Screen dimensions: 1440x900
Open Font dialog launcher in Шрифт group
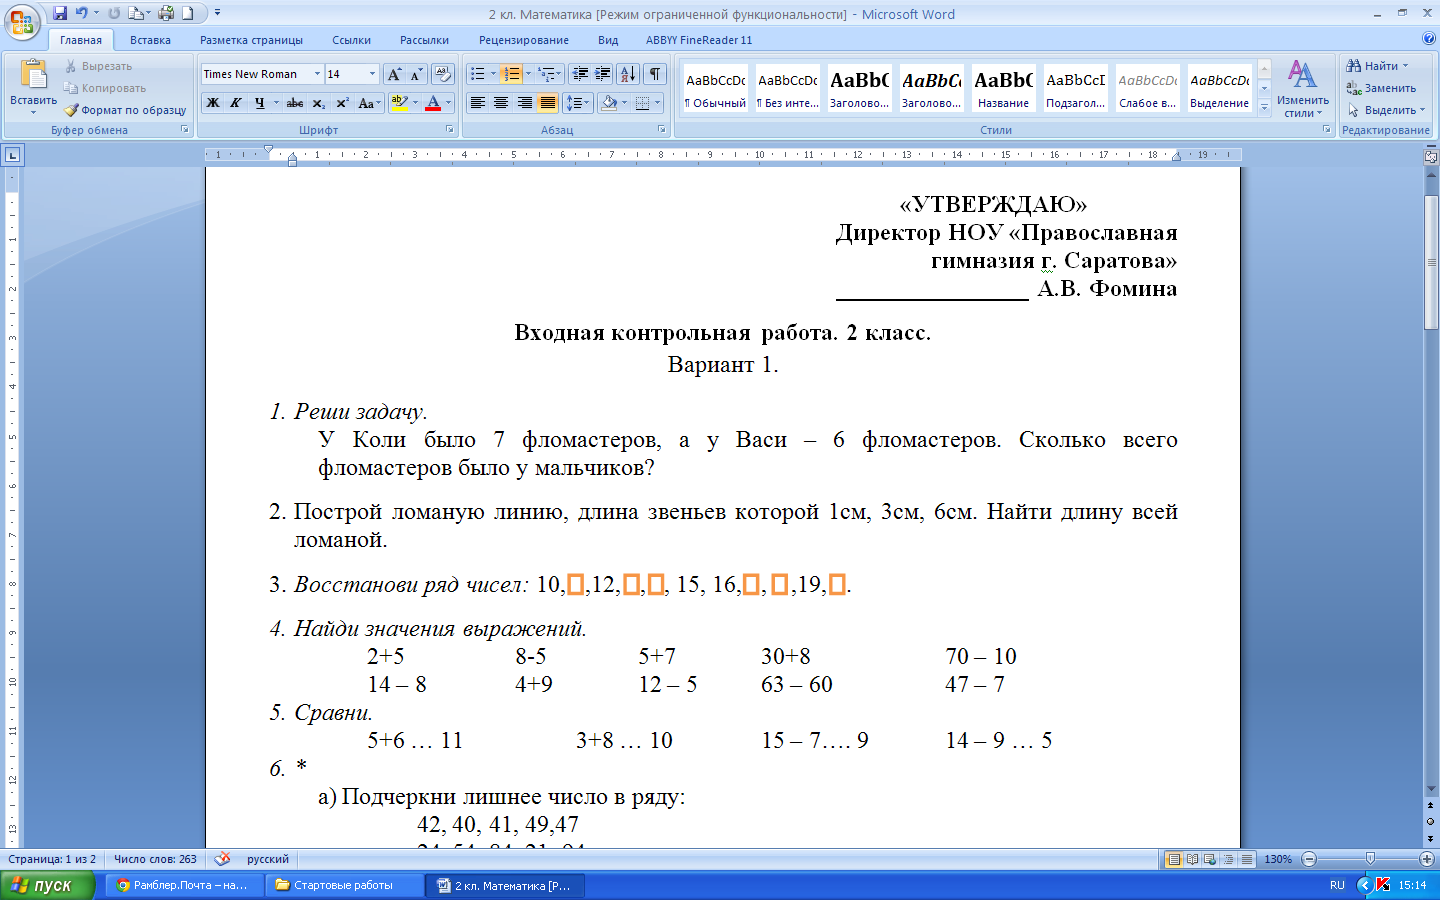[x=450, y=130]
